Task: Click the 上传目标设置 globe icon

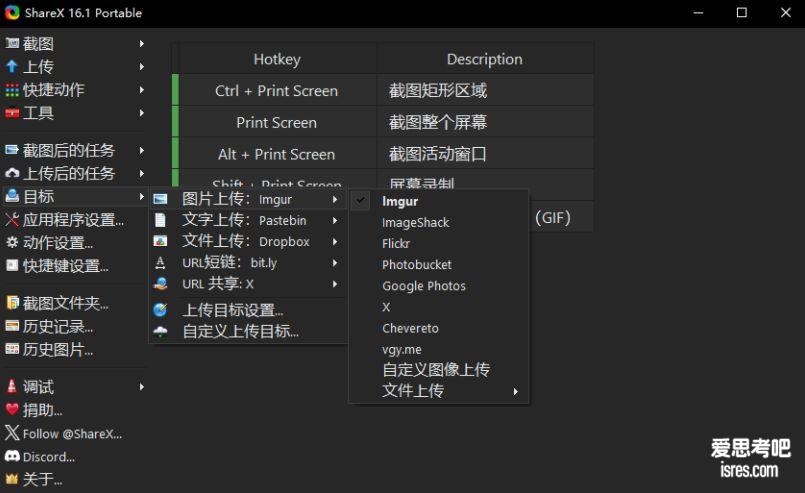Action: click(160, 310)
